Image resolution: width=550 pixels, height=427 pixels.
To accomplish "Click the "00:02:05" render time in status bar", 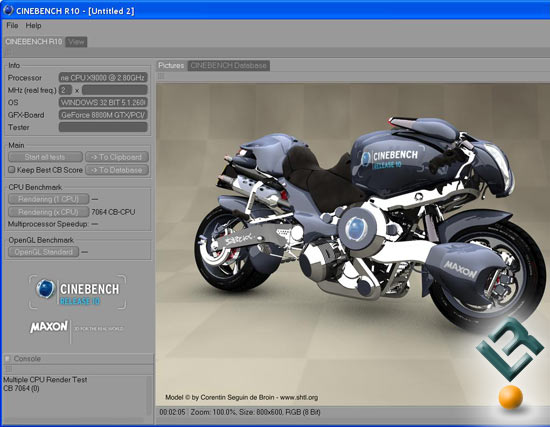I will click(172, 412).
